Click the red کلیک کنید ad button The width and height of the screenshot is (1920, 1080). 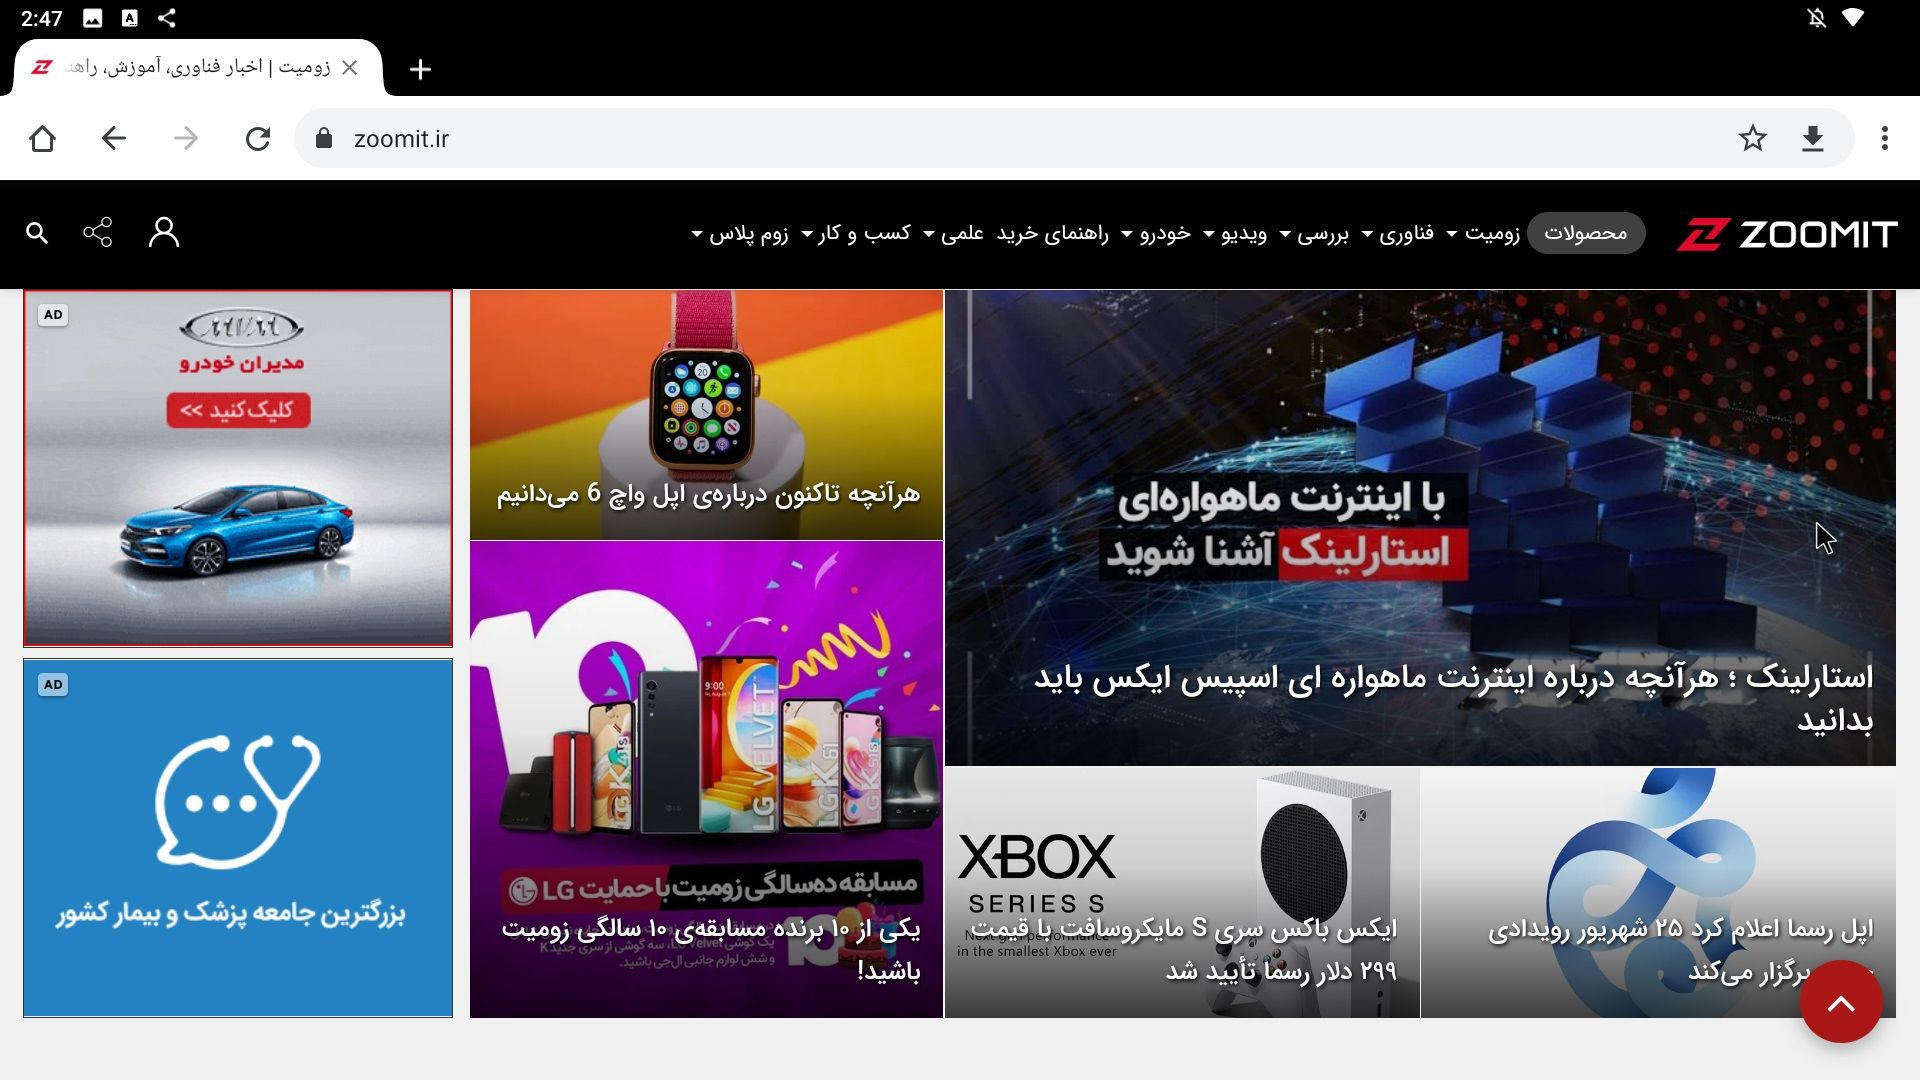238,410
